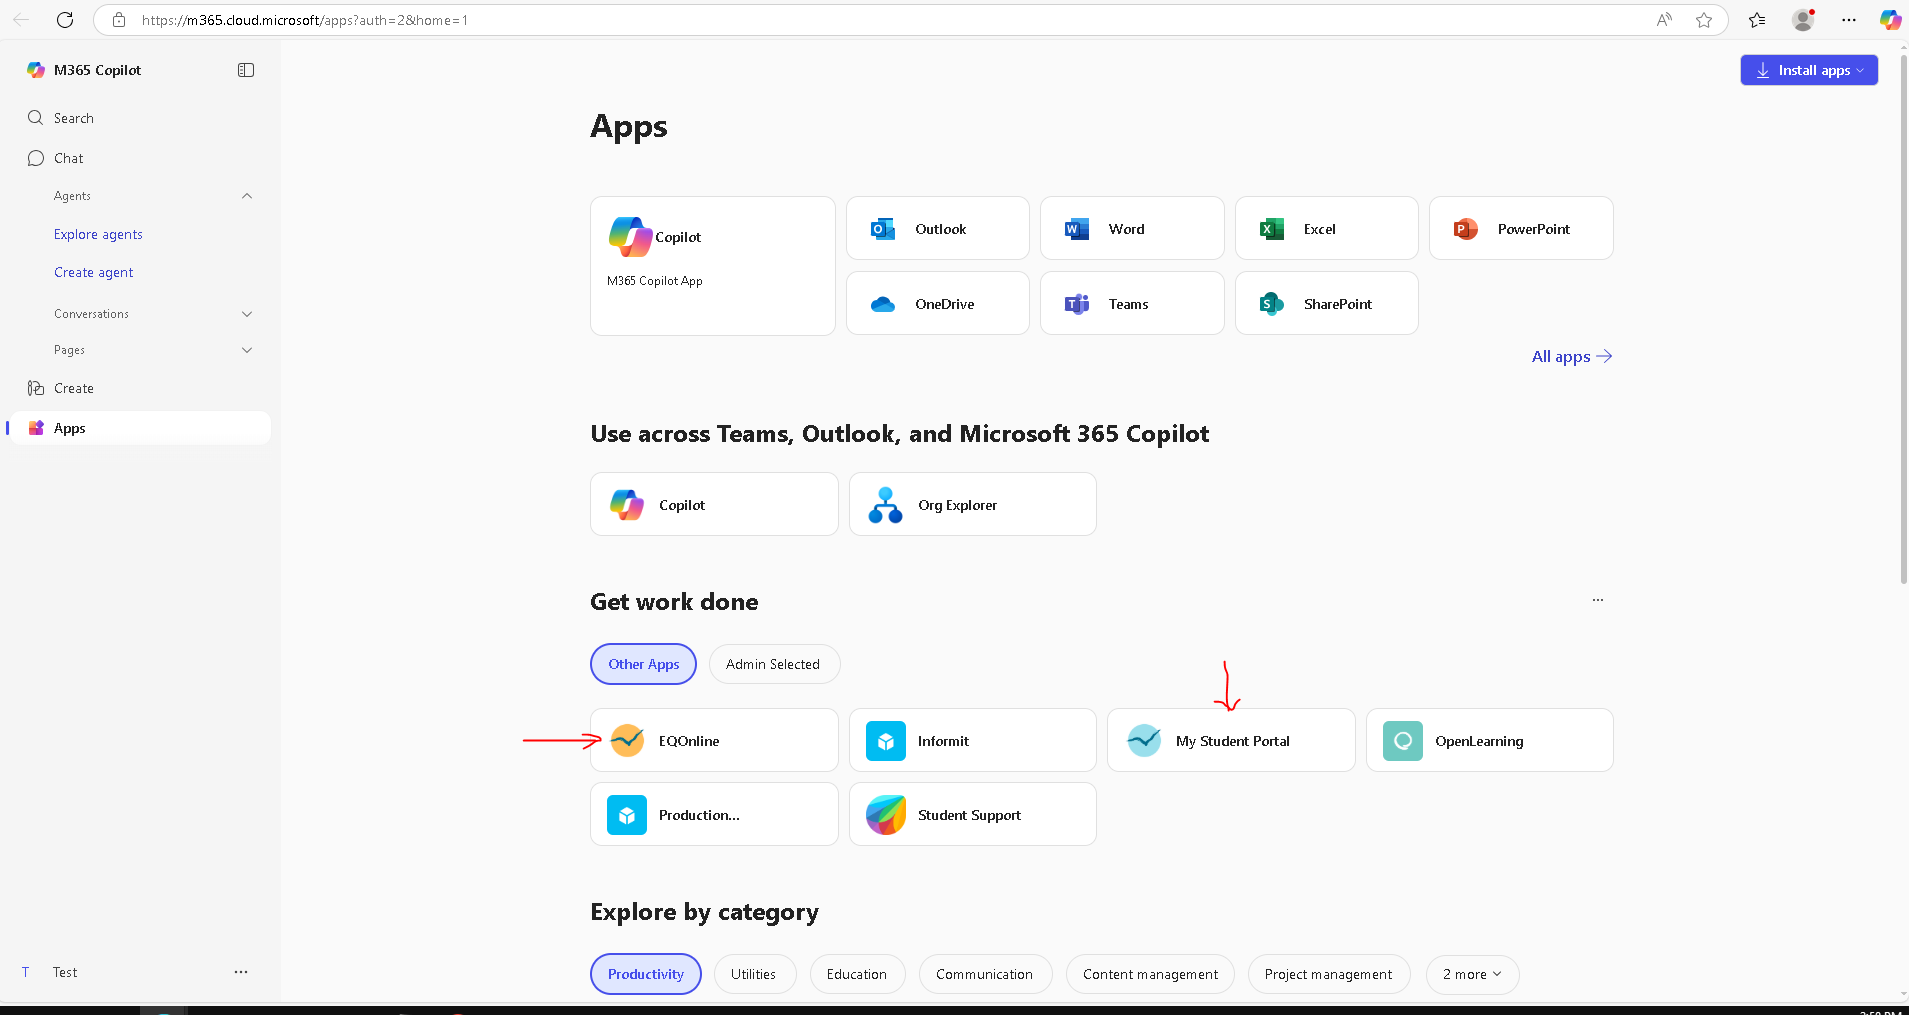Open the Install apps dropdown
Viewport: 1909px width, 1015px height.
(1809, 70)
